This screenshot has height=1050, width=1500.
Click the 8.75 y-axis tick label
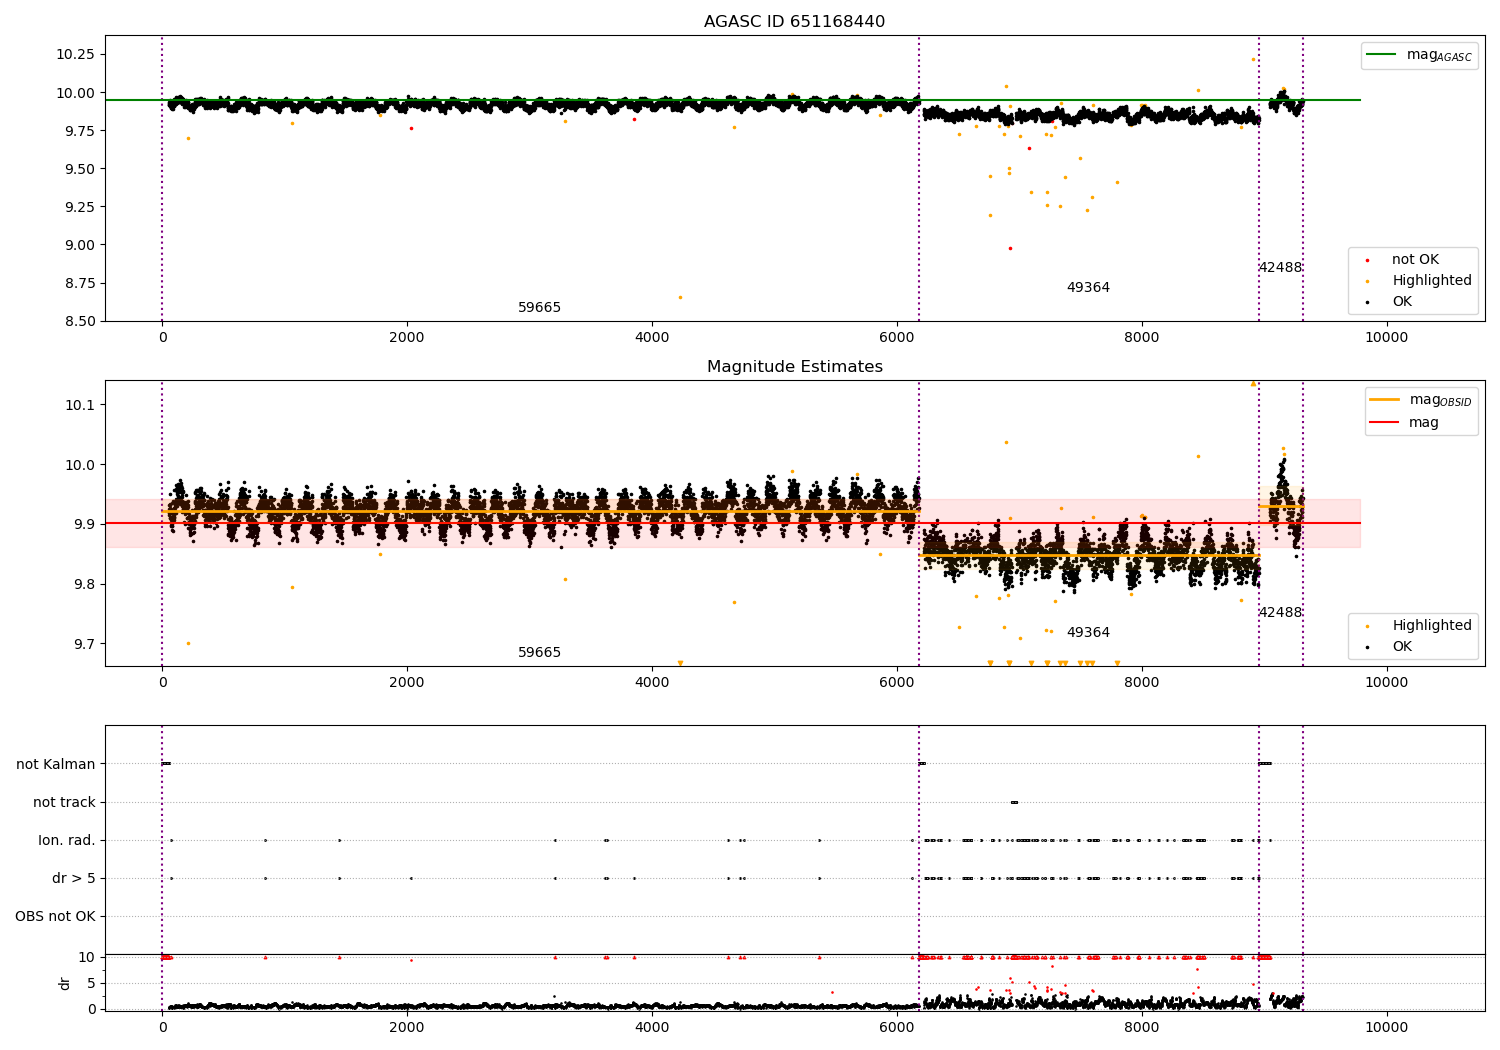point(79,283)
